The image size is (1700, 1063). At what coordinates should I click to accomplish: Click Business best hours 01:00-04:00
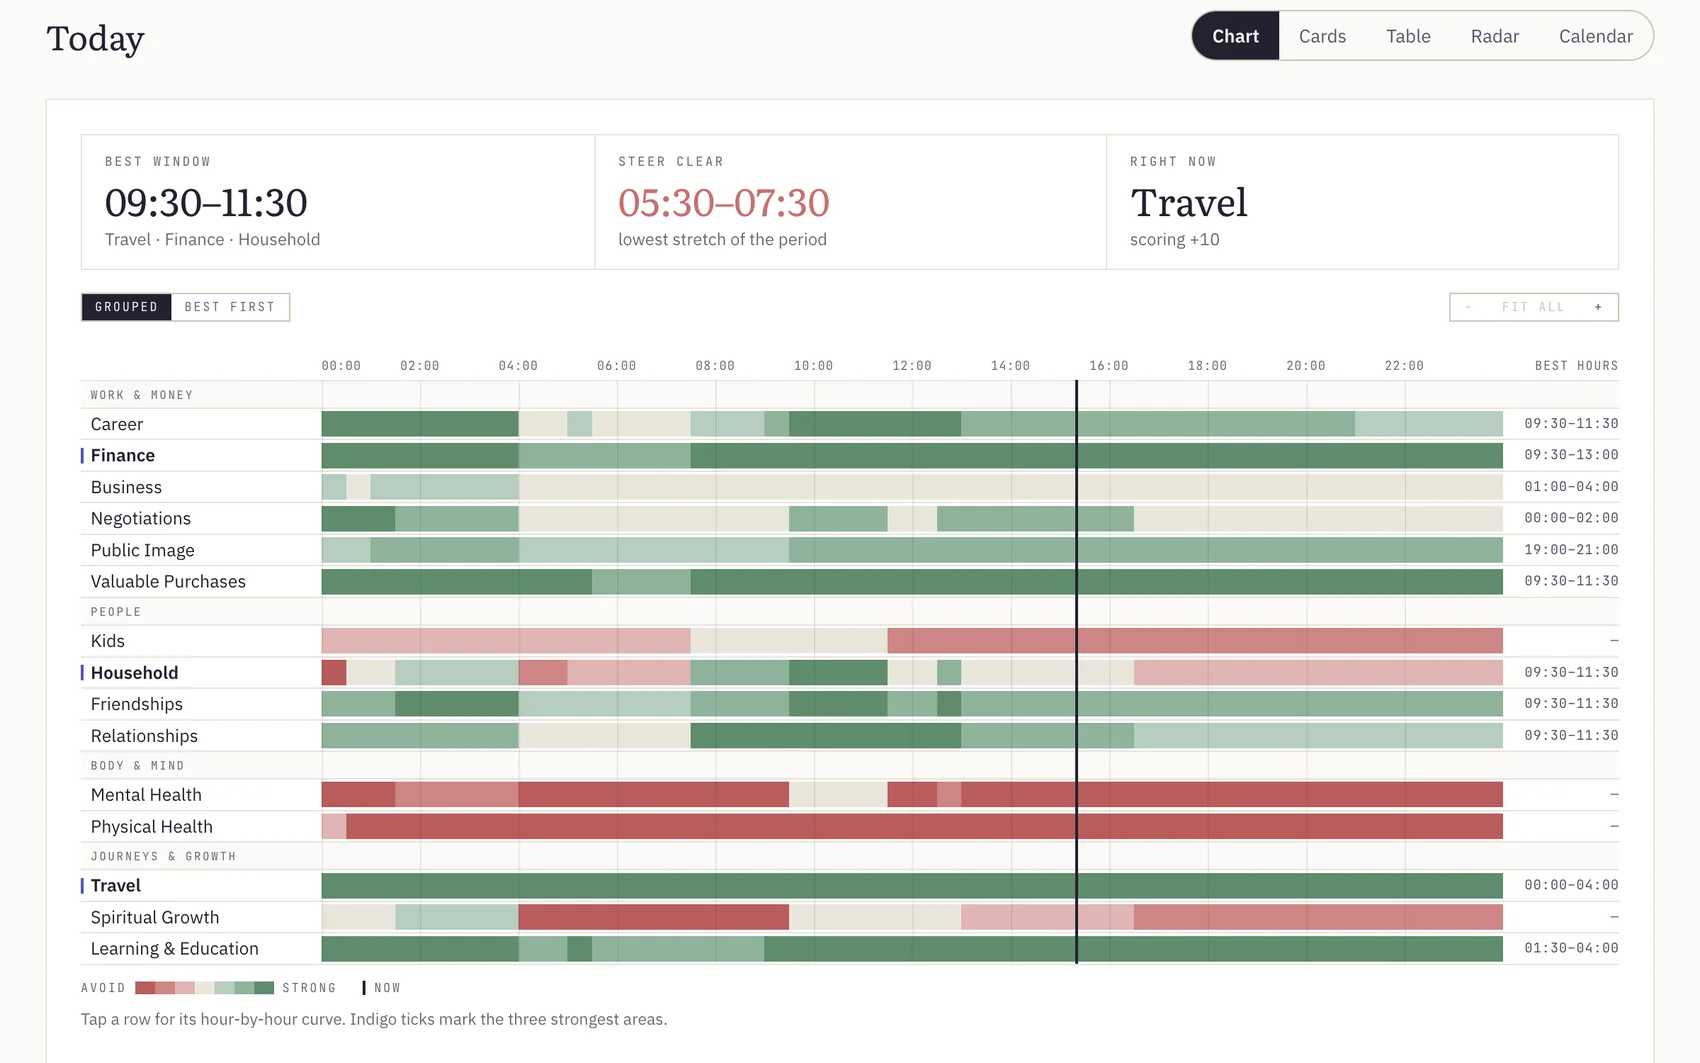pos(1571,487)
